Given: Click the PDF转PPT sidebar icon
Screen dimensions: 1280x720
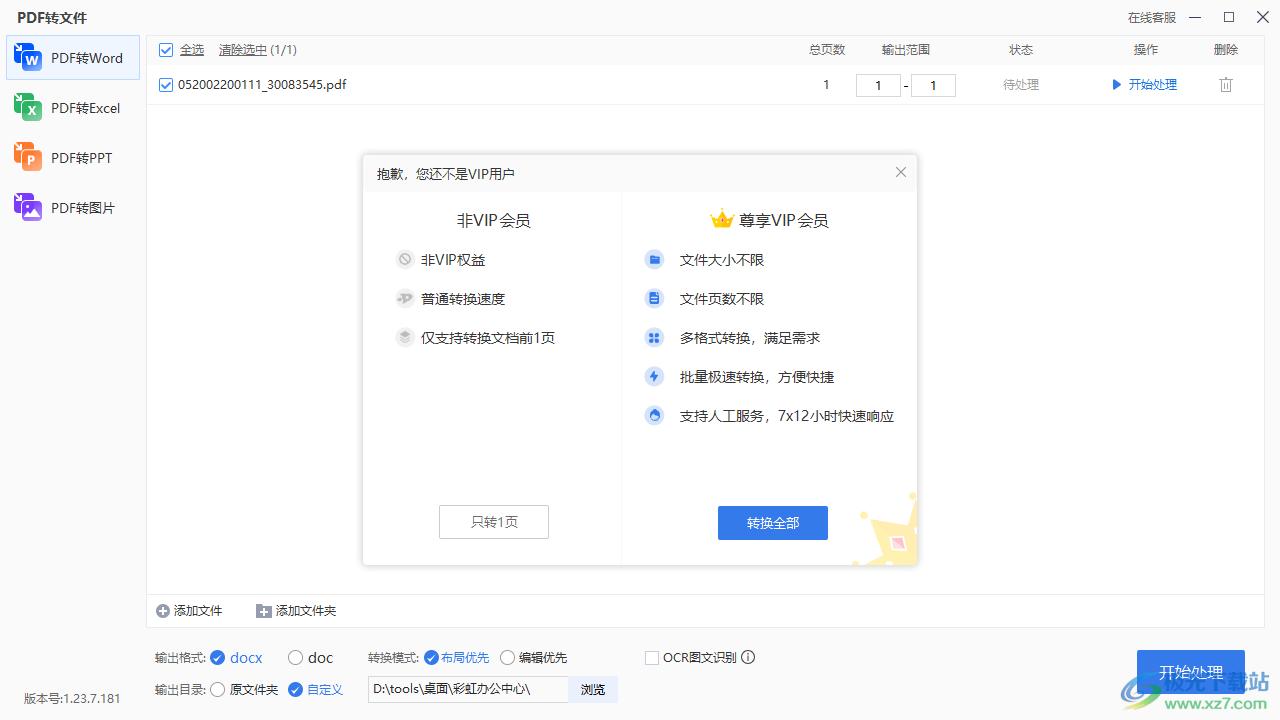Looking at the screenshot, I should point(27,157).
